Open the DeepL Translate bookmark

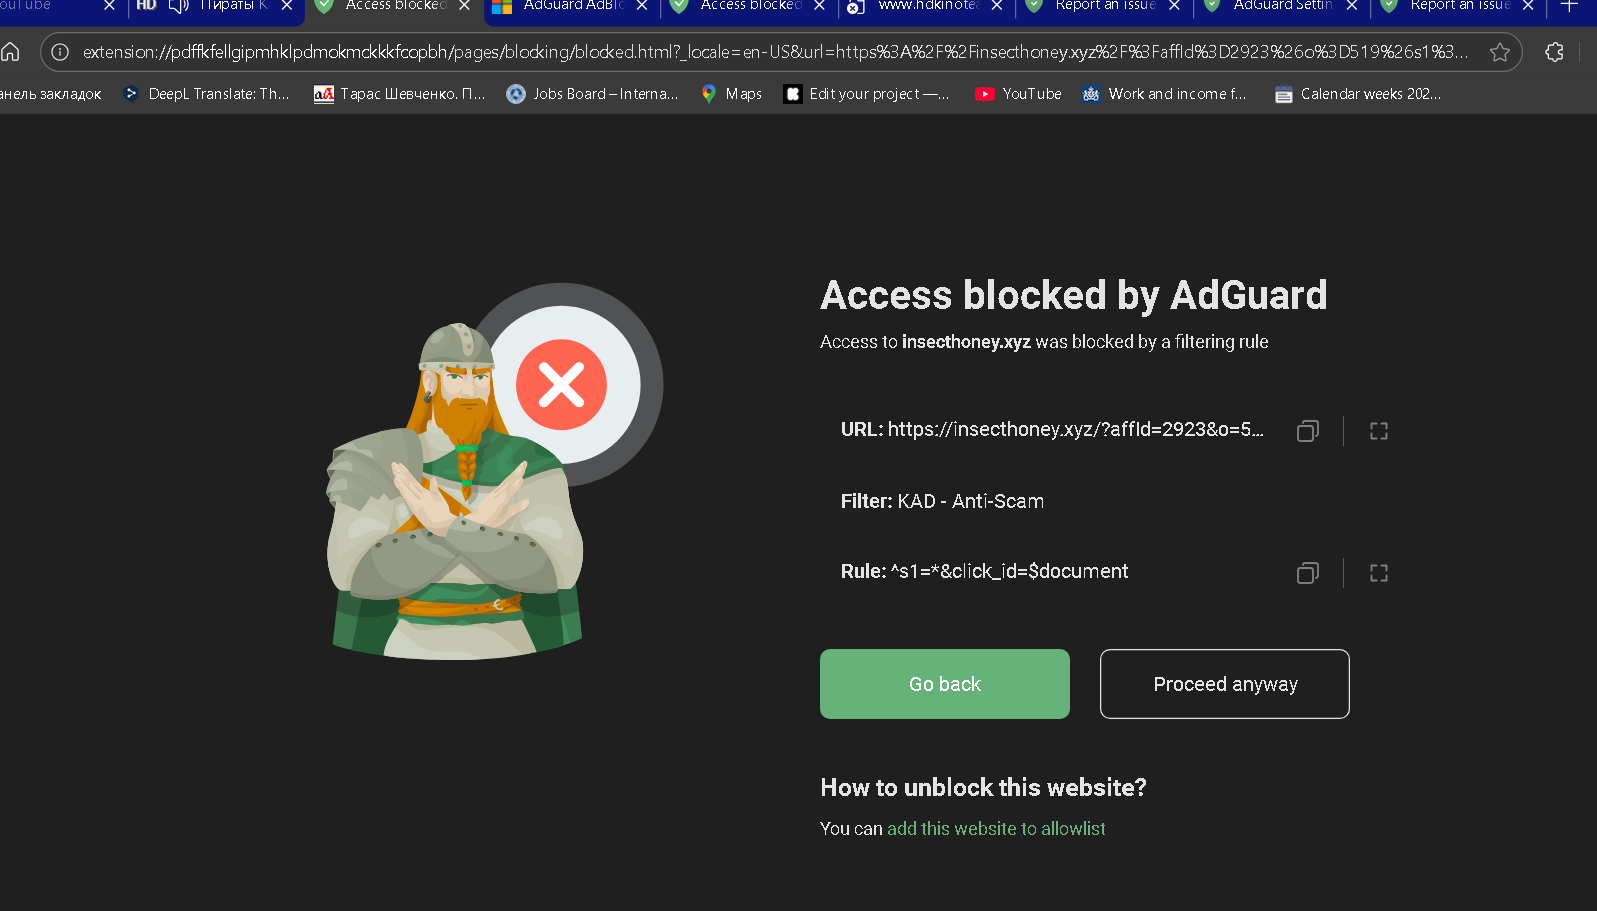click(207, 94)
